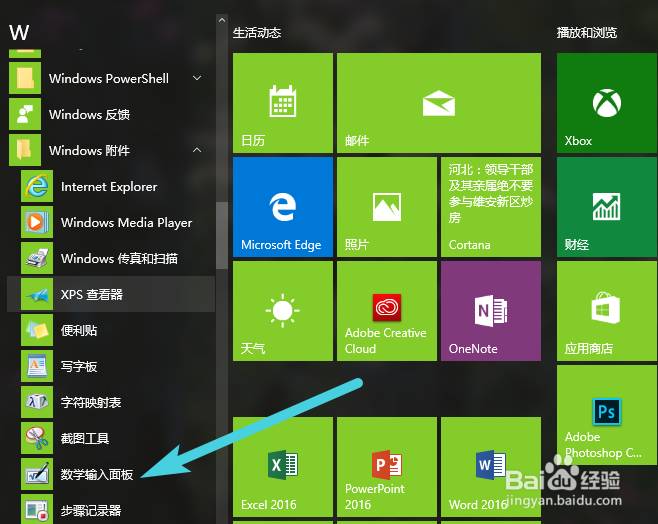Launch the Adobe Creative Cloud tile

pyautogui.click(x=387, y=311)
